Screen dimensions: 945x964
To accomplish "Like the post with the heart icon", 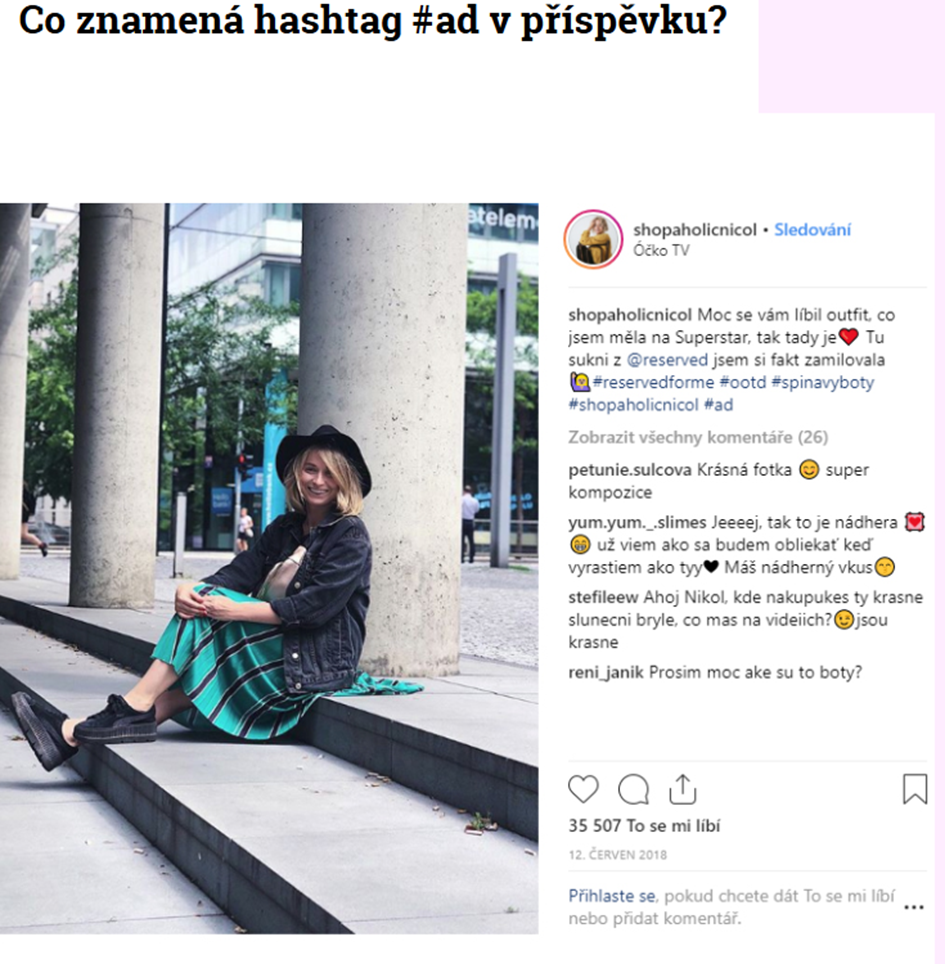I will pyautogui.click(x=583, y=789).
